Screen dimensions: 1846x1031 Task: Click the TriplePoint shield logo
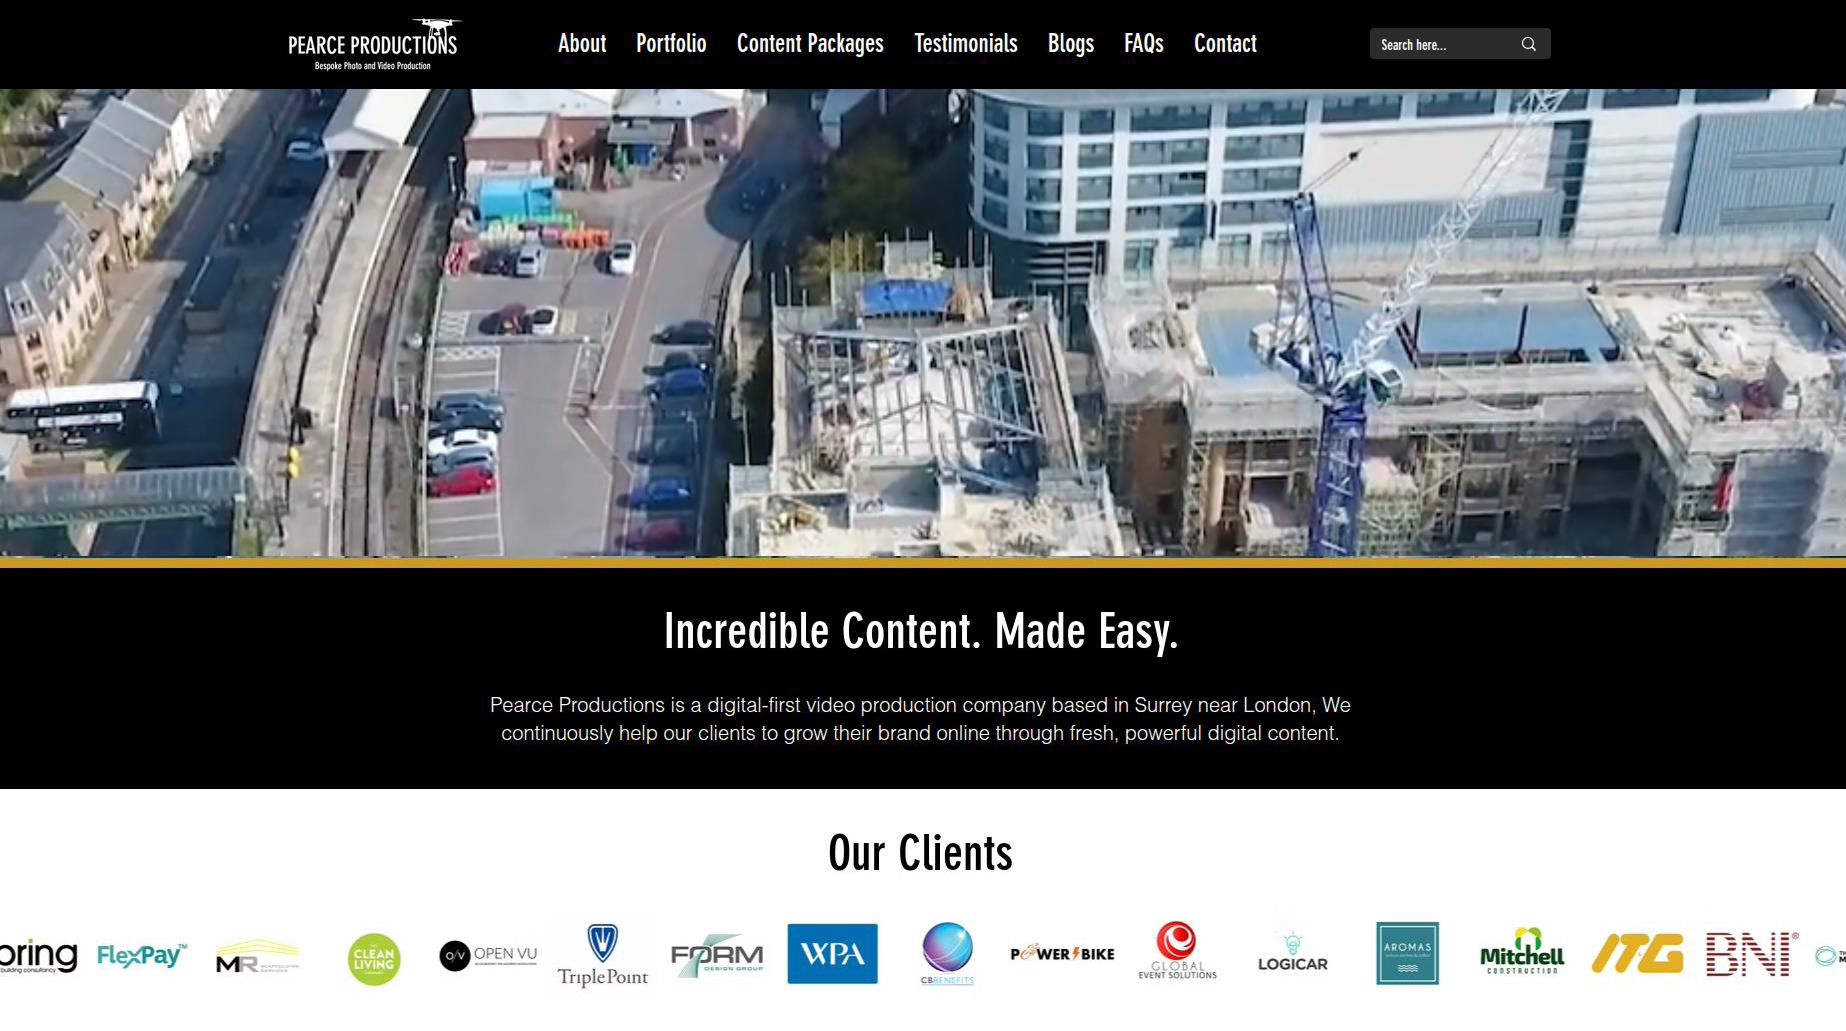[602, 955]
